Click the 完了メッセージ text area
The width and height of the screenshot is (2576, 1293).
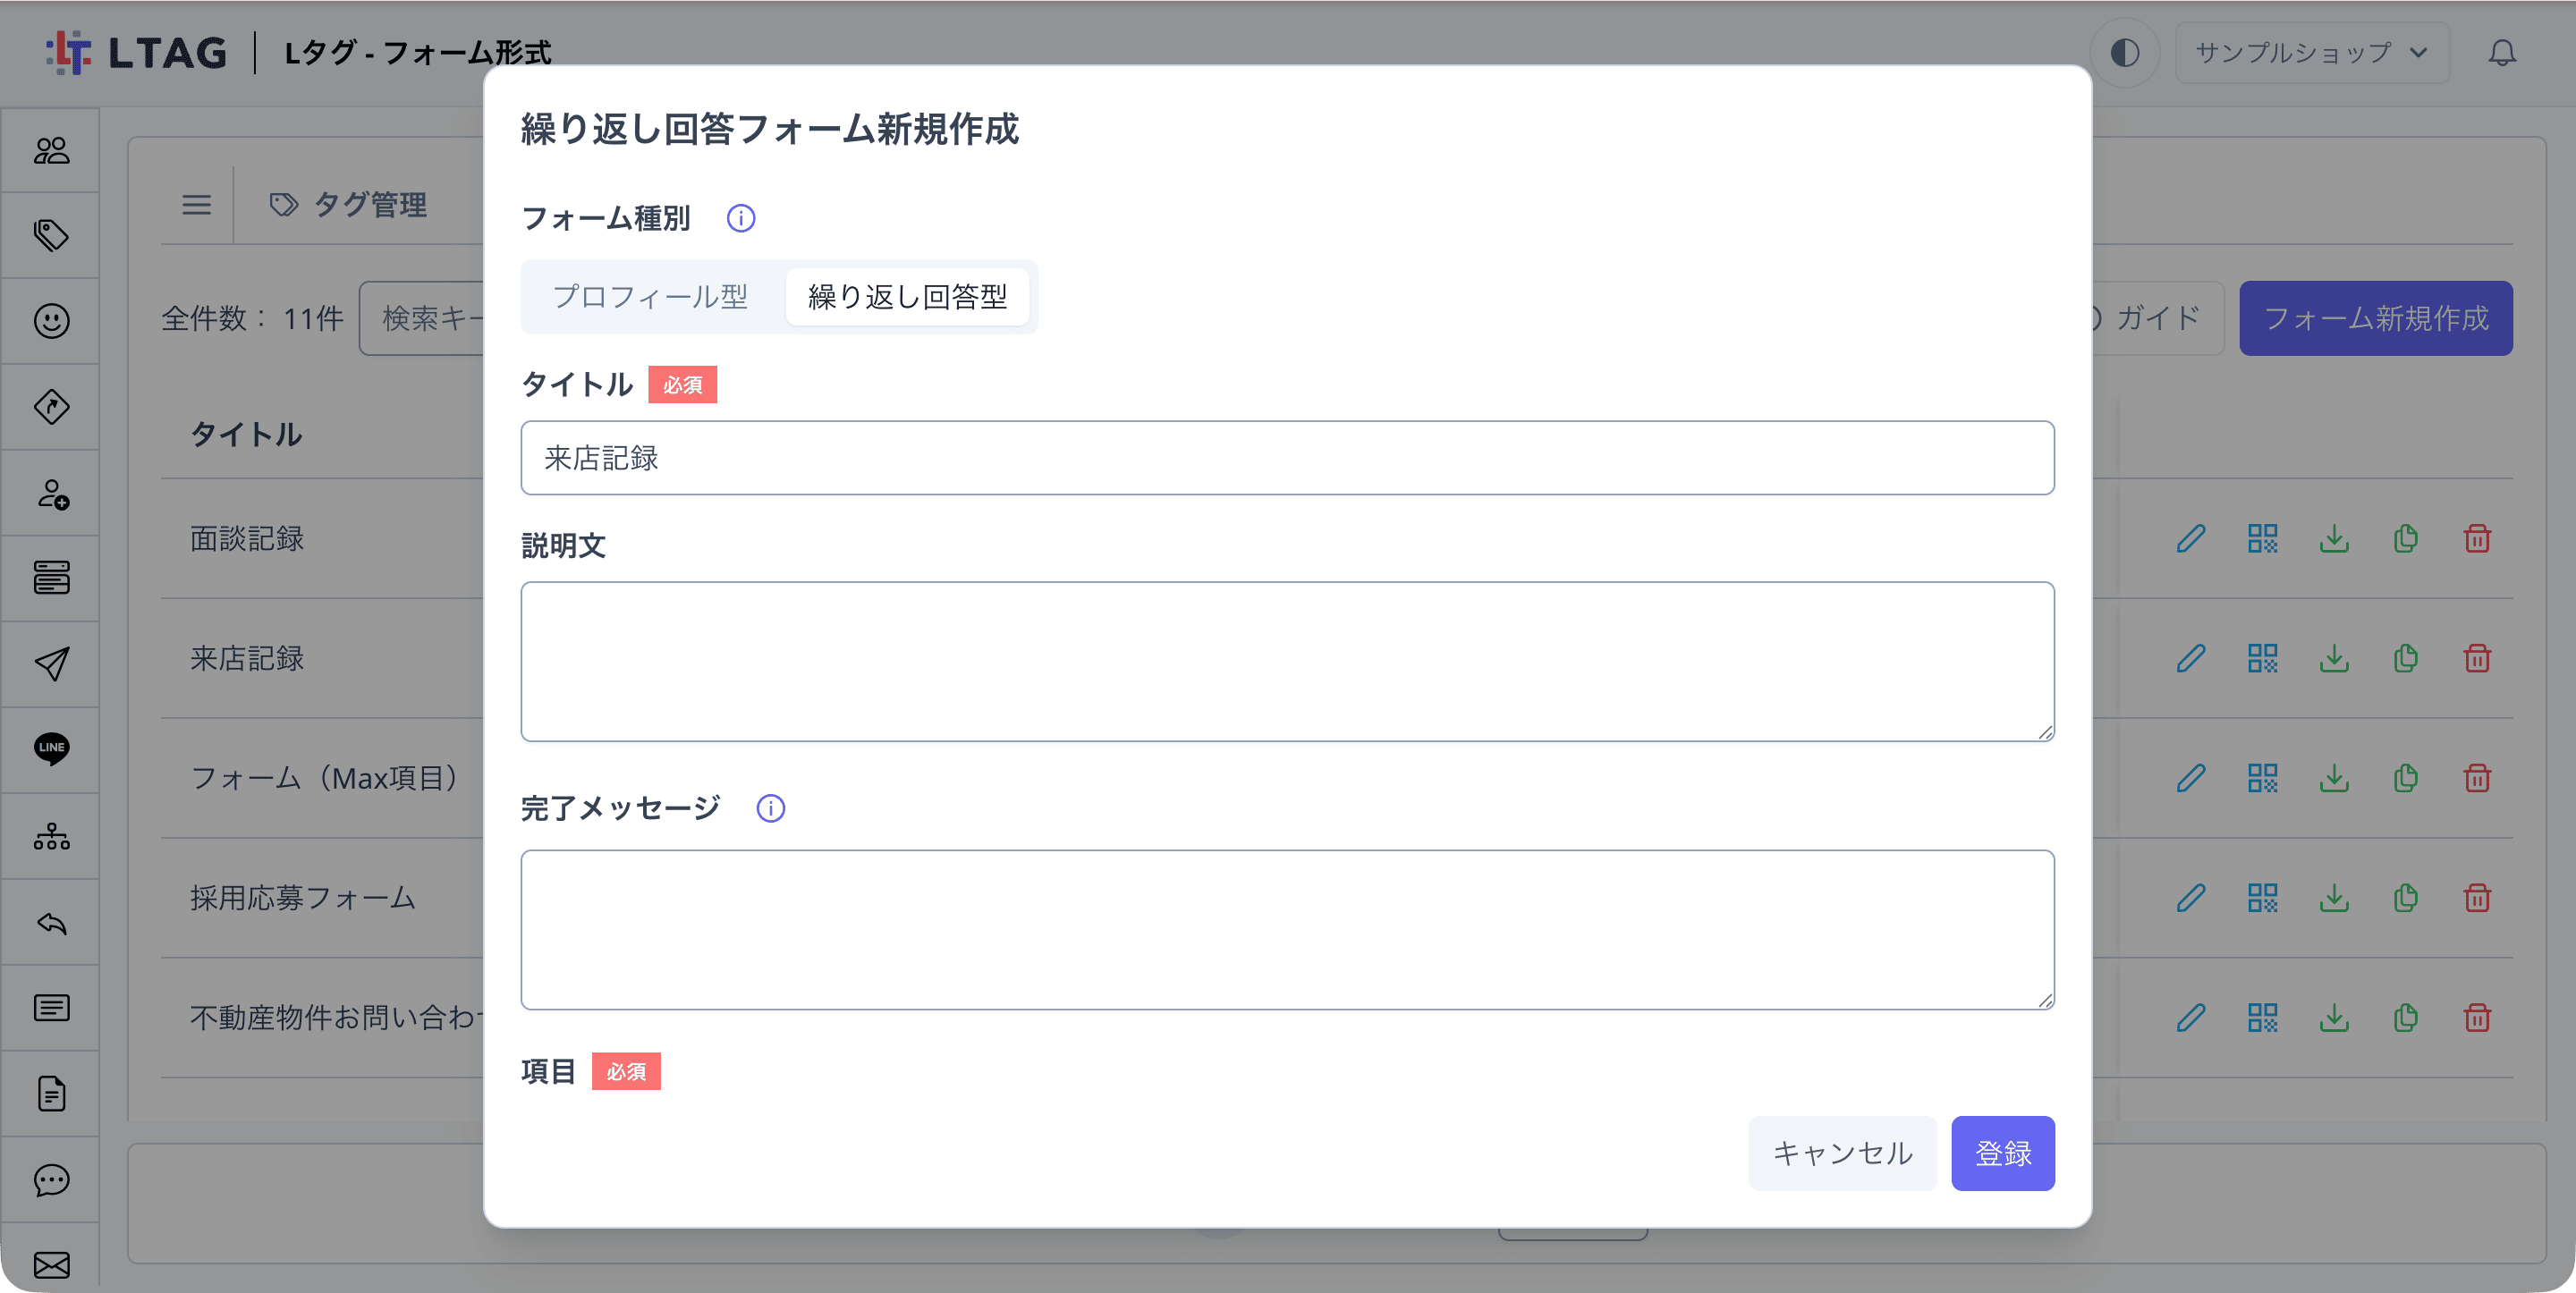1288,930
